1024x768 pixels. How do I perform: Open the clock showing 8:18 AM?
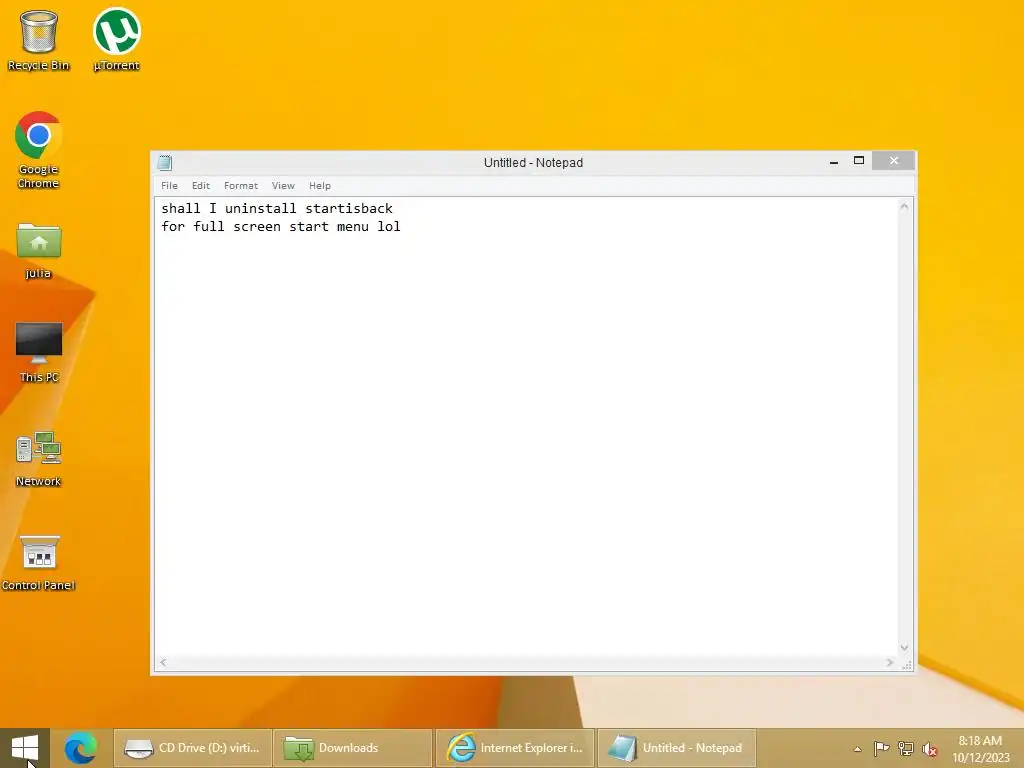[x=980, y=749]
